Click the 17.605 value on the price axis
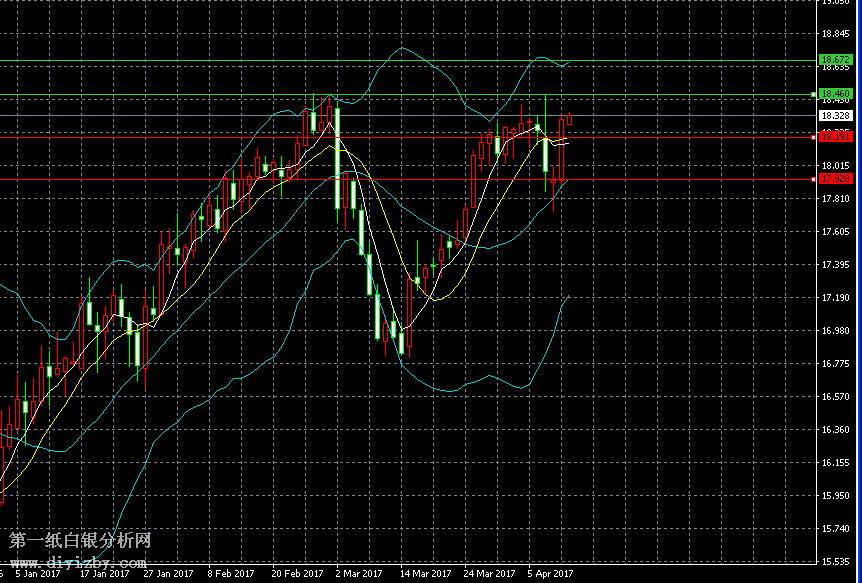Image resolution: width=862 pixels, height=583 pixels. coord(835,232)
